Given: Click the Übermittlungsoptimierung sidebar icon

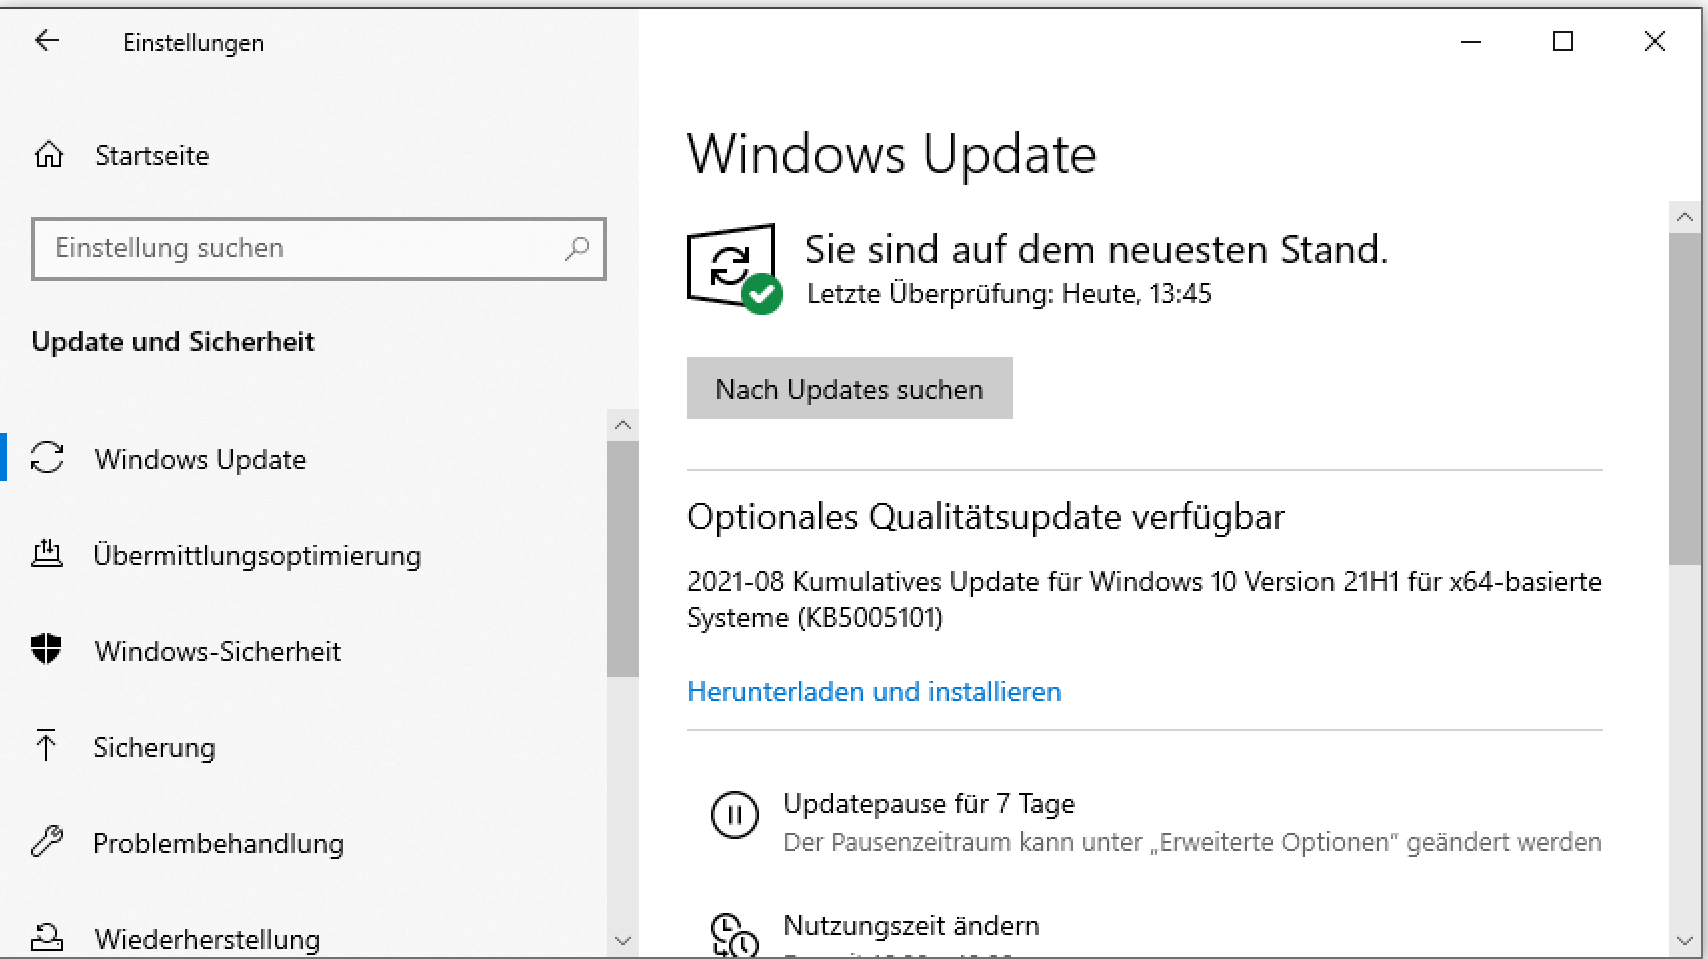Looking at the screenshot, I should [47, 554].
